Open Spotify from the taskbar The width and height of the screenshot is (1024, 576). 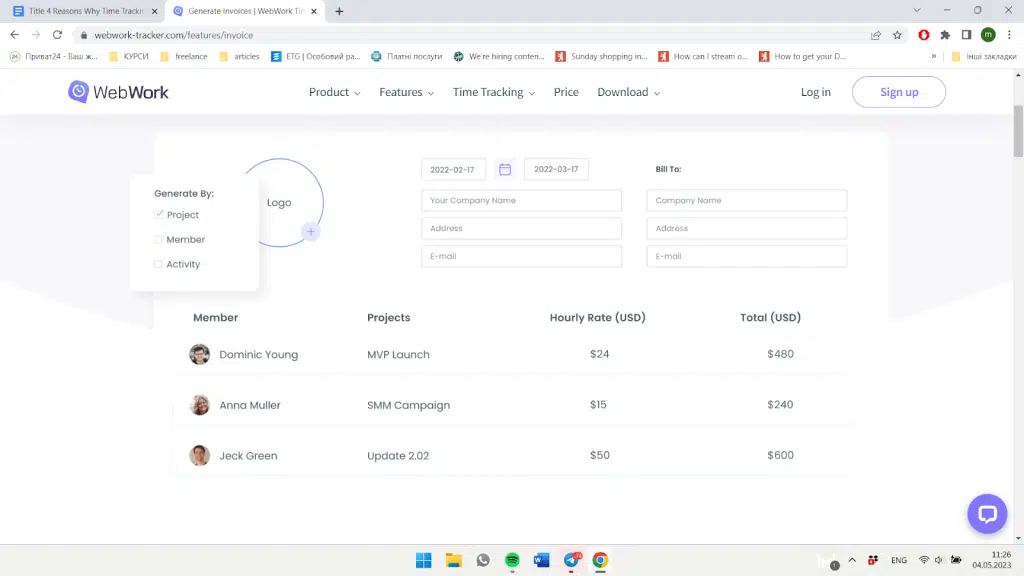click(512, 560)
